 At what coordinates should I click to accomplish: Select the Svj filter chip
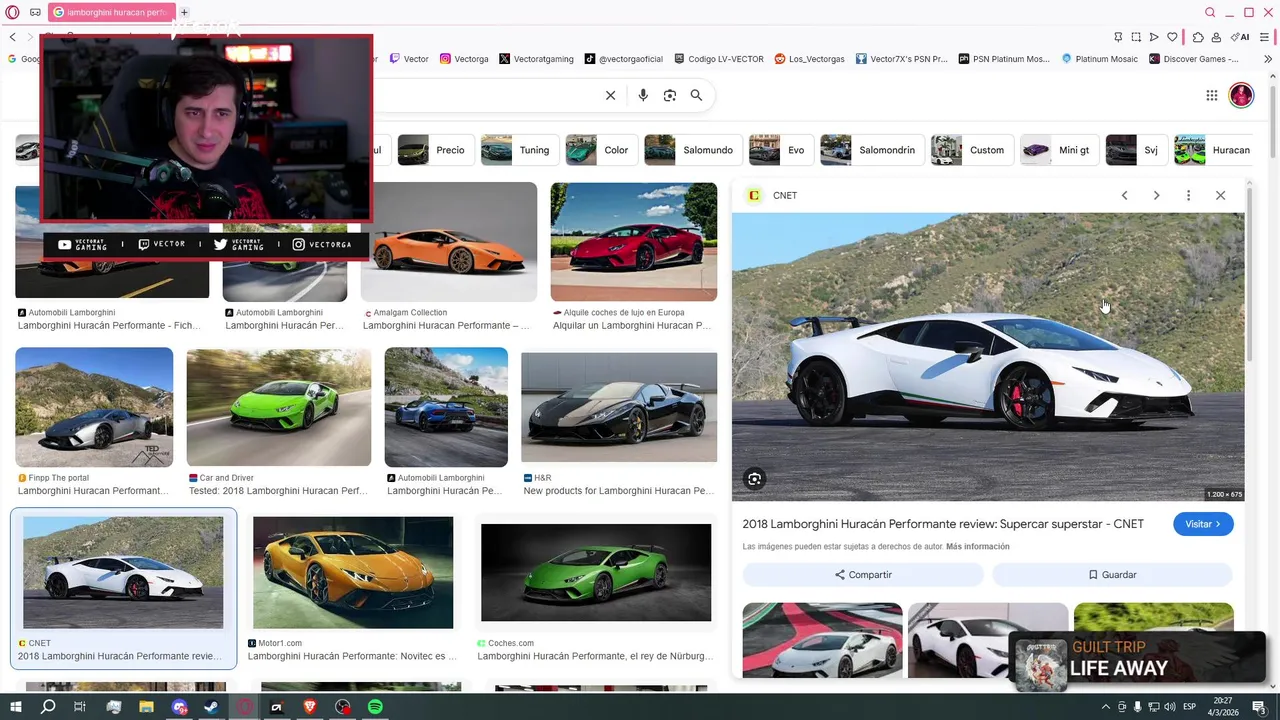pyautogui.click(x=1136, y=150)
